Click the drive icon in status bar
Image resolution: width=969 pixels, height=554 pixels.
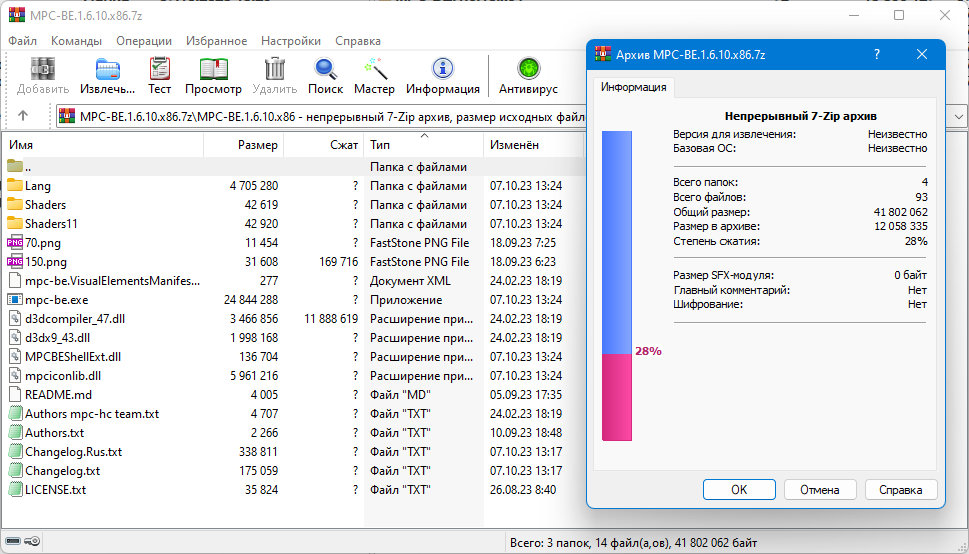click(13, 542)
